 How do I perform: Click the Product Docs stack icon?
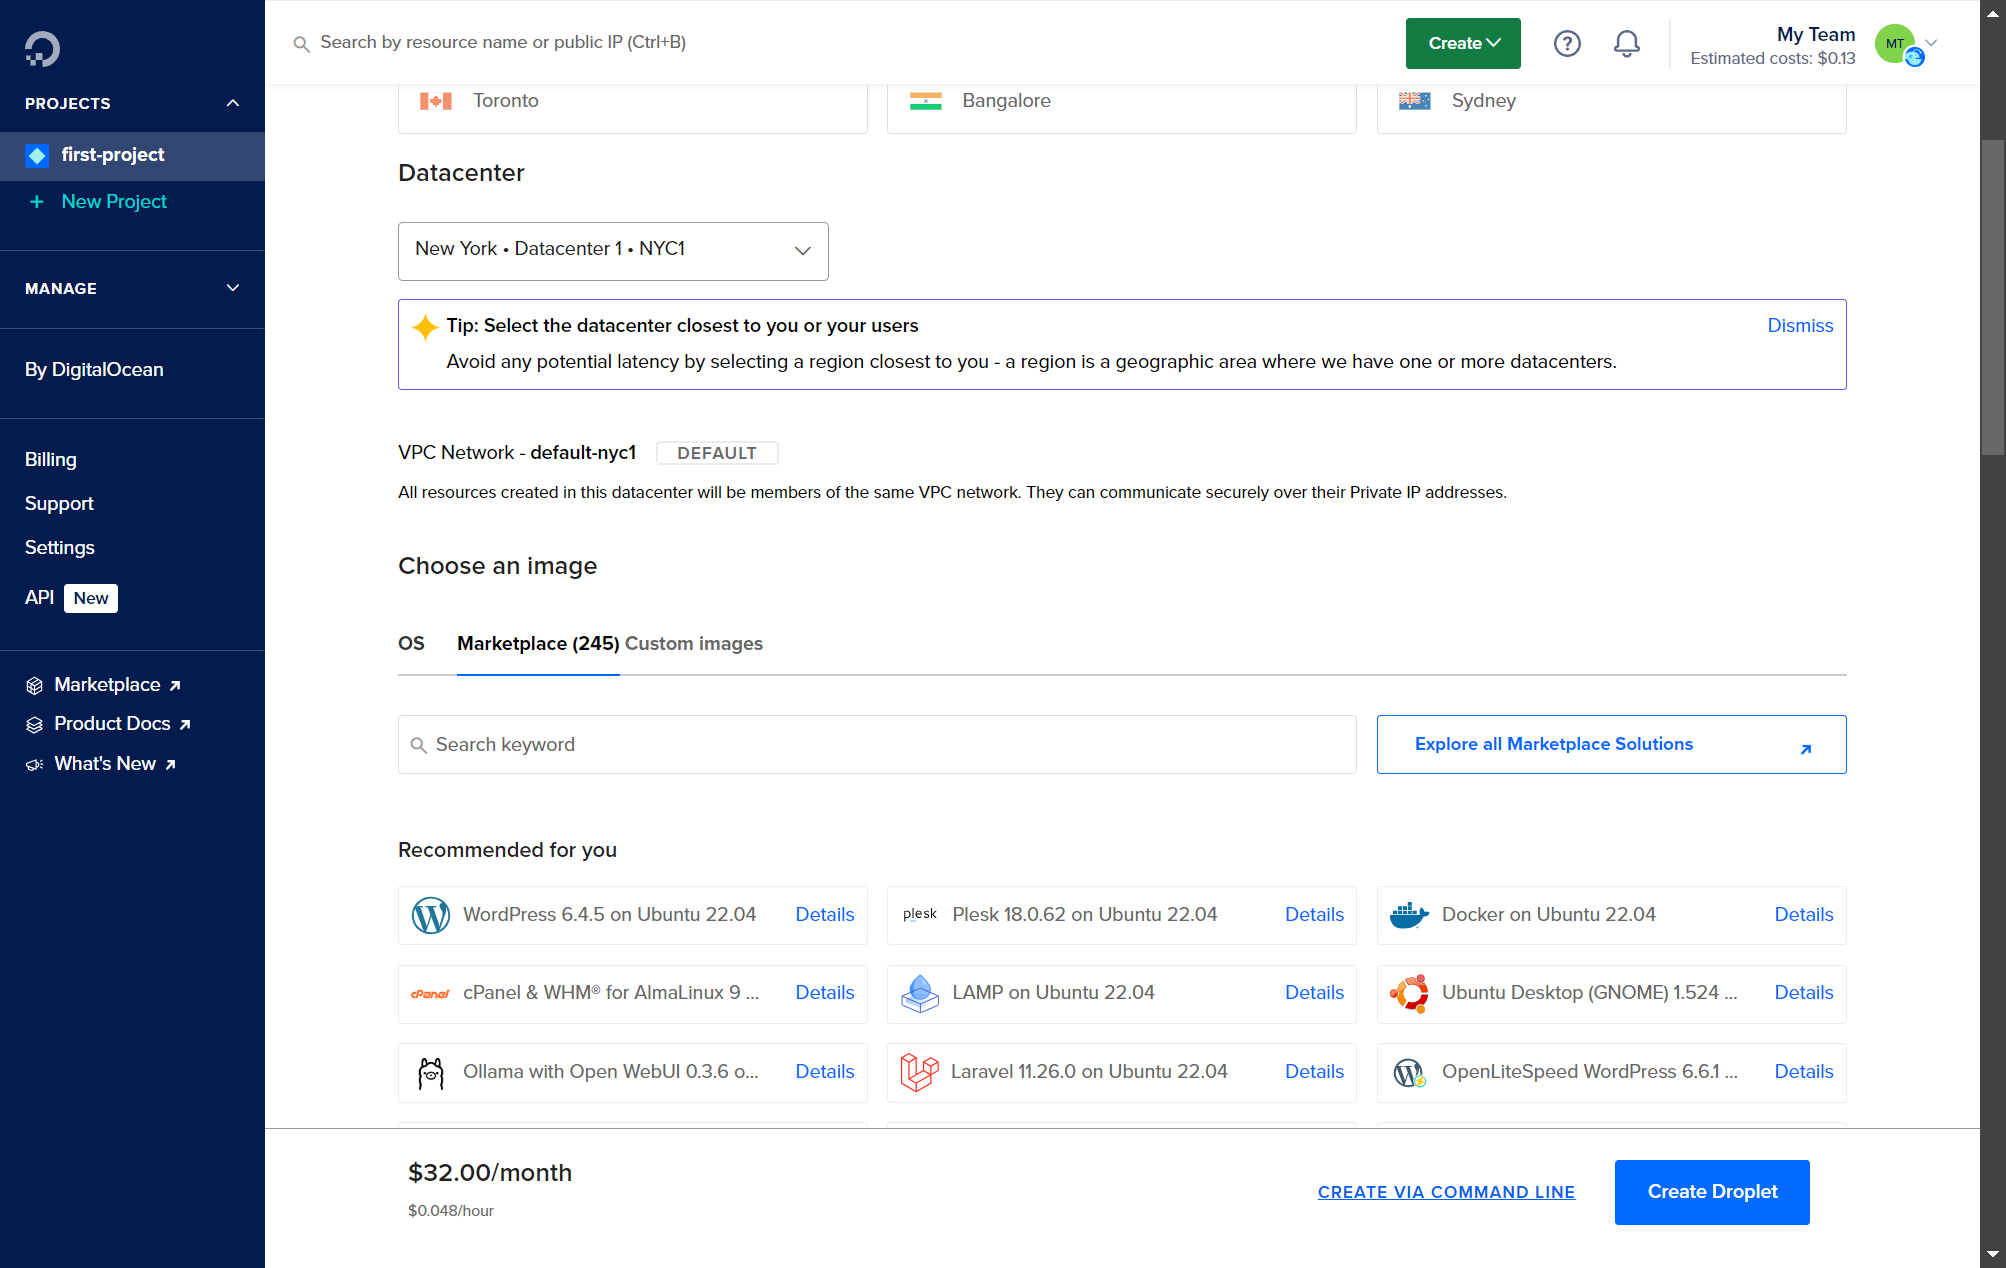34,724
